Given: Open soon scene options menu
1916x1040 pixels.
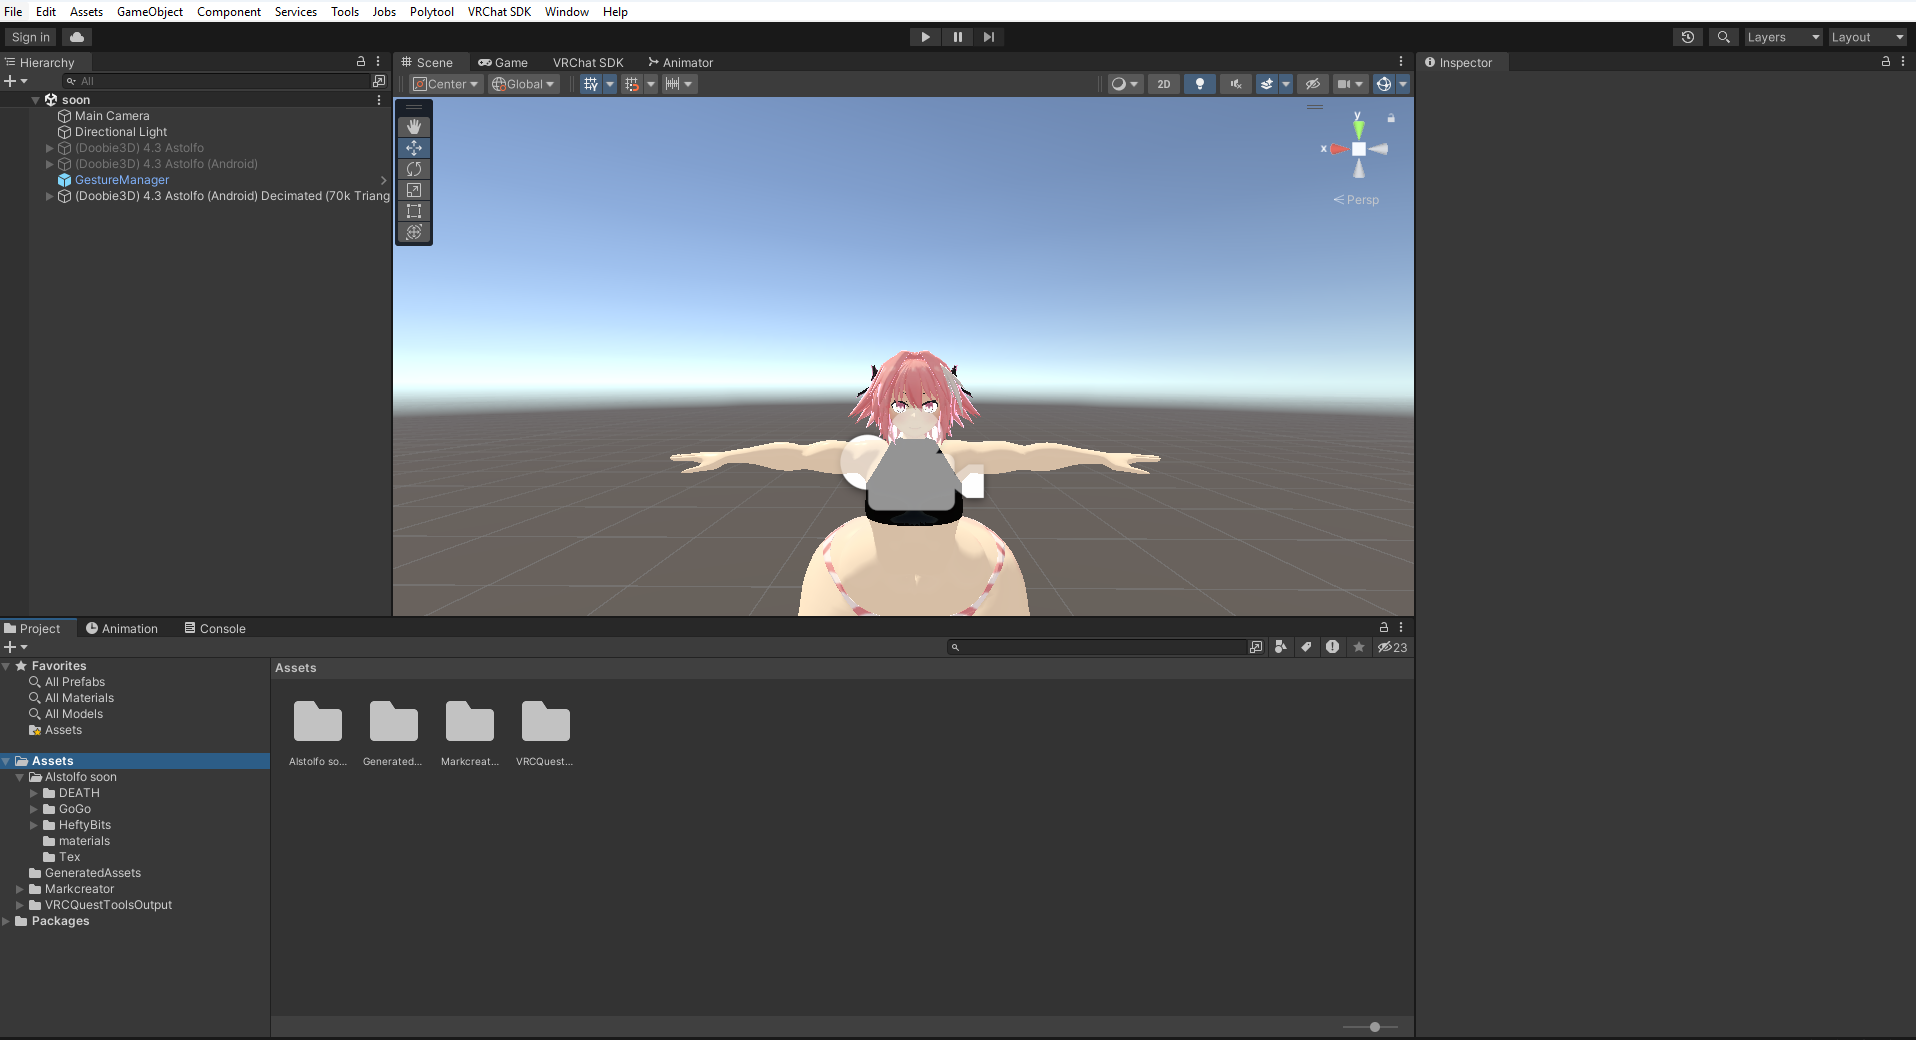Looking at the screenshot, I should click(379, 100).
